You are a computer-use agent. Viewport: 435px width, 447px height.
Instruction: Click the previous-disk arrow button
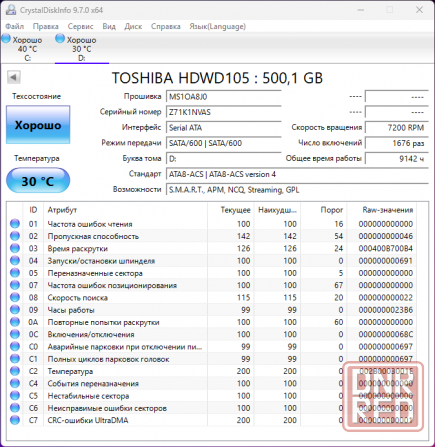[x=14, y=77]
